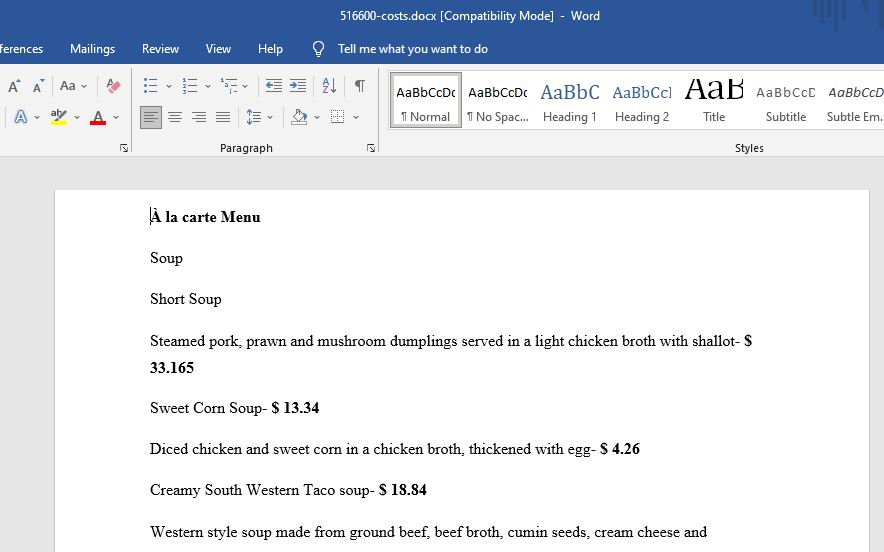
Task: Start a bulleted list
Action: [150, 86]
